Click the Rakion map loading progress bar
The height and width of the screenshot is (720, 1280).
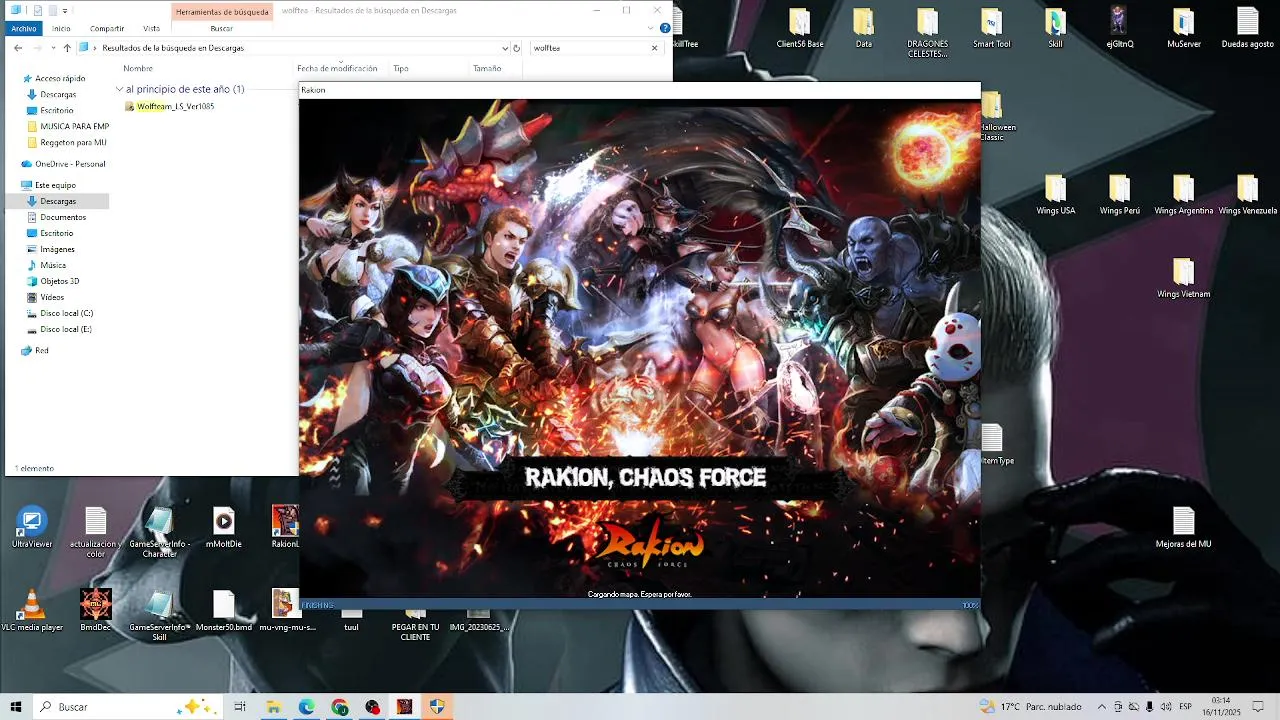point(640,605)
